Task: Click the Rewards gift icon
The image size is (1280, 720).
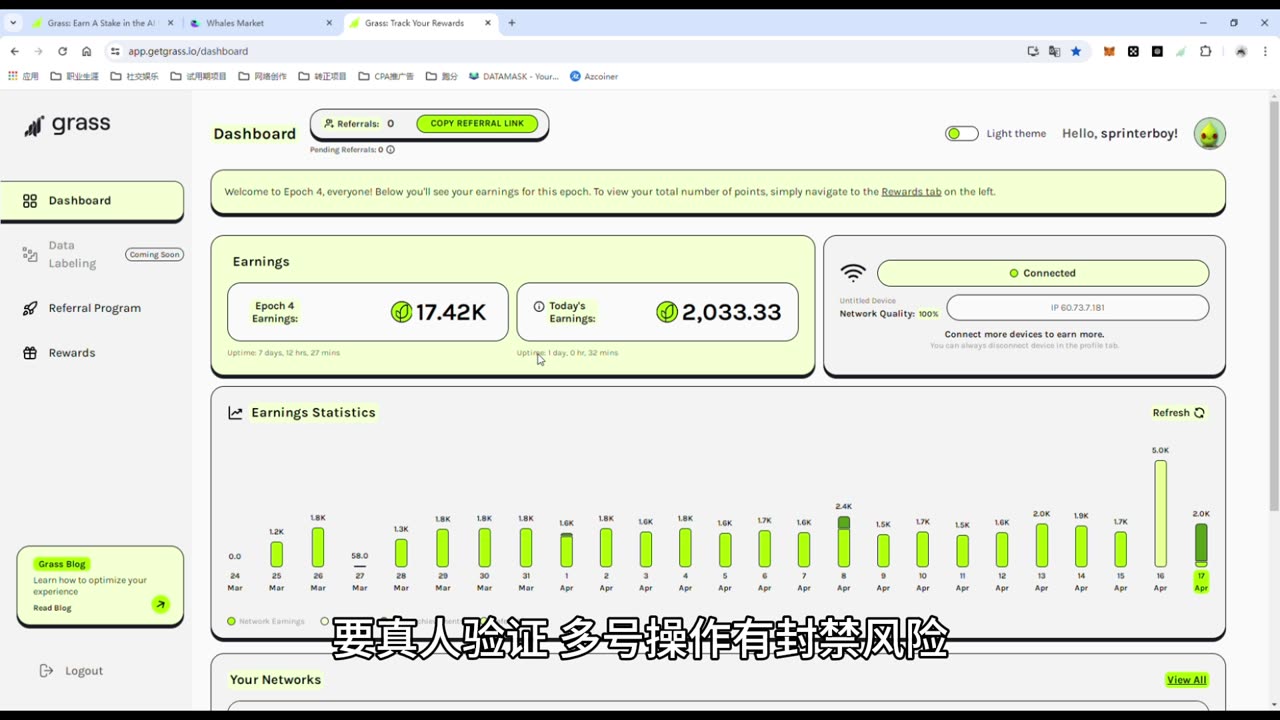Action: coord(30,353)
